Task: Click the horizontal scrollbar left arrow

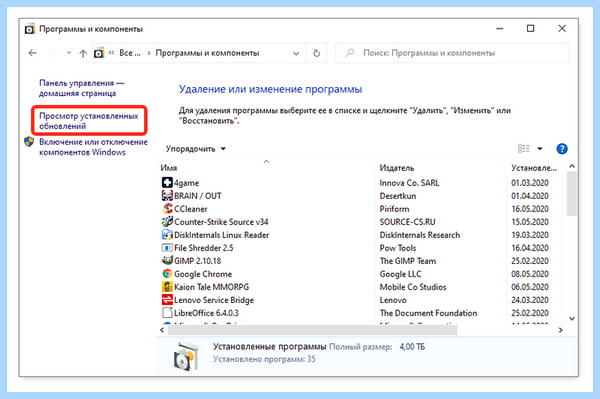Action: [x=162, y=330]
